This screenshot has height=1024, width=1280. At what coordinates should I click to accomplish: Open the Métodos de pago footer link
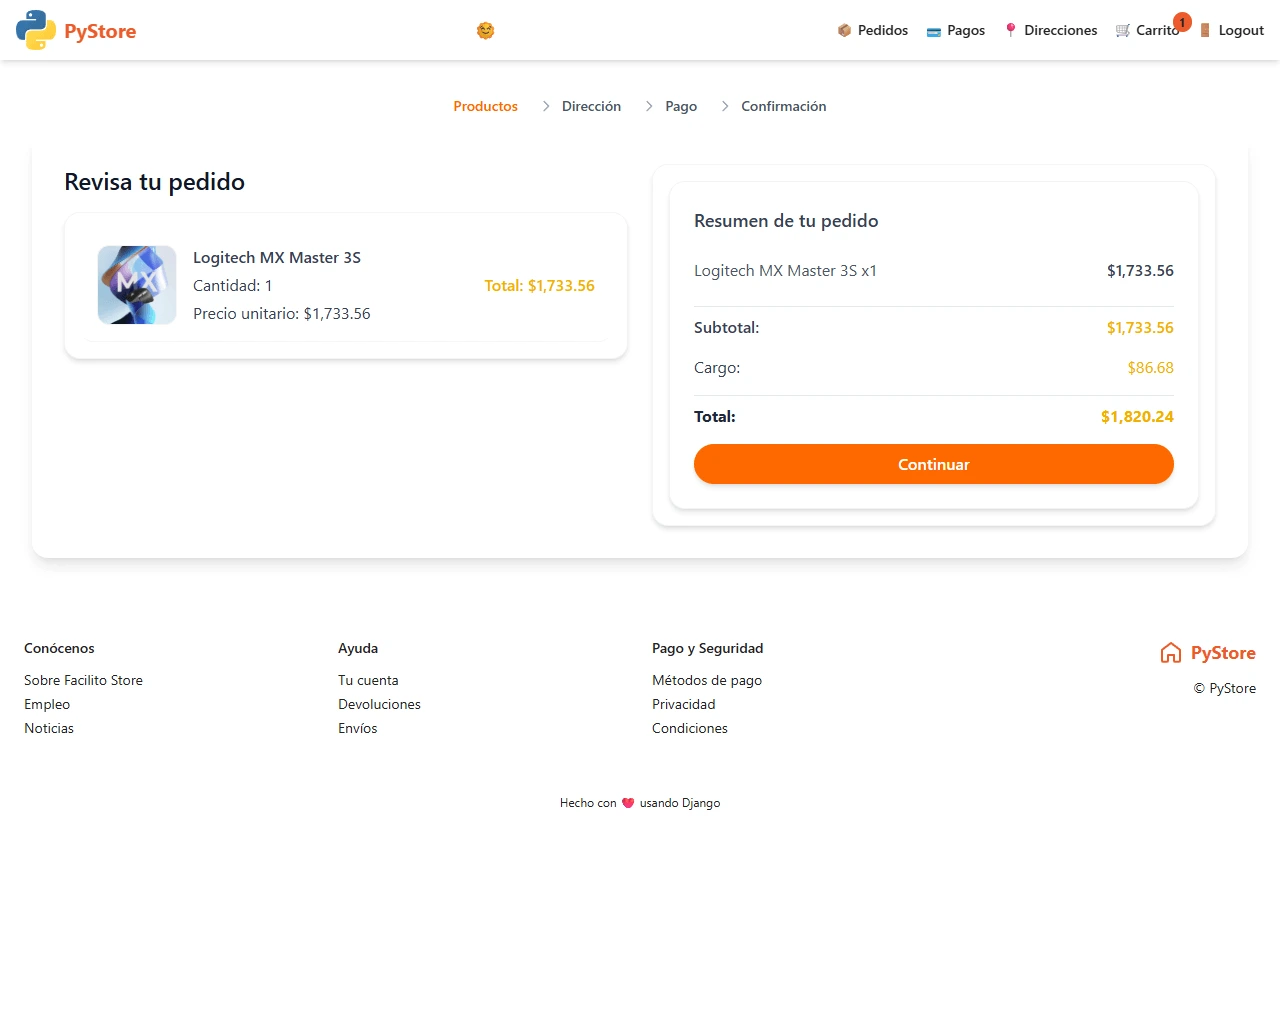click(707, 680)
